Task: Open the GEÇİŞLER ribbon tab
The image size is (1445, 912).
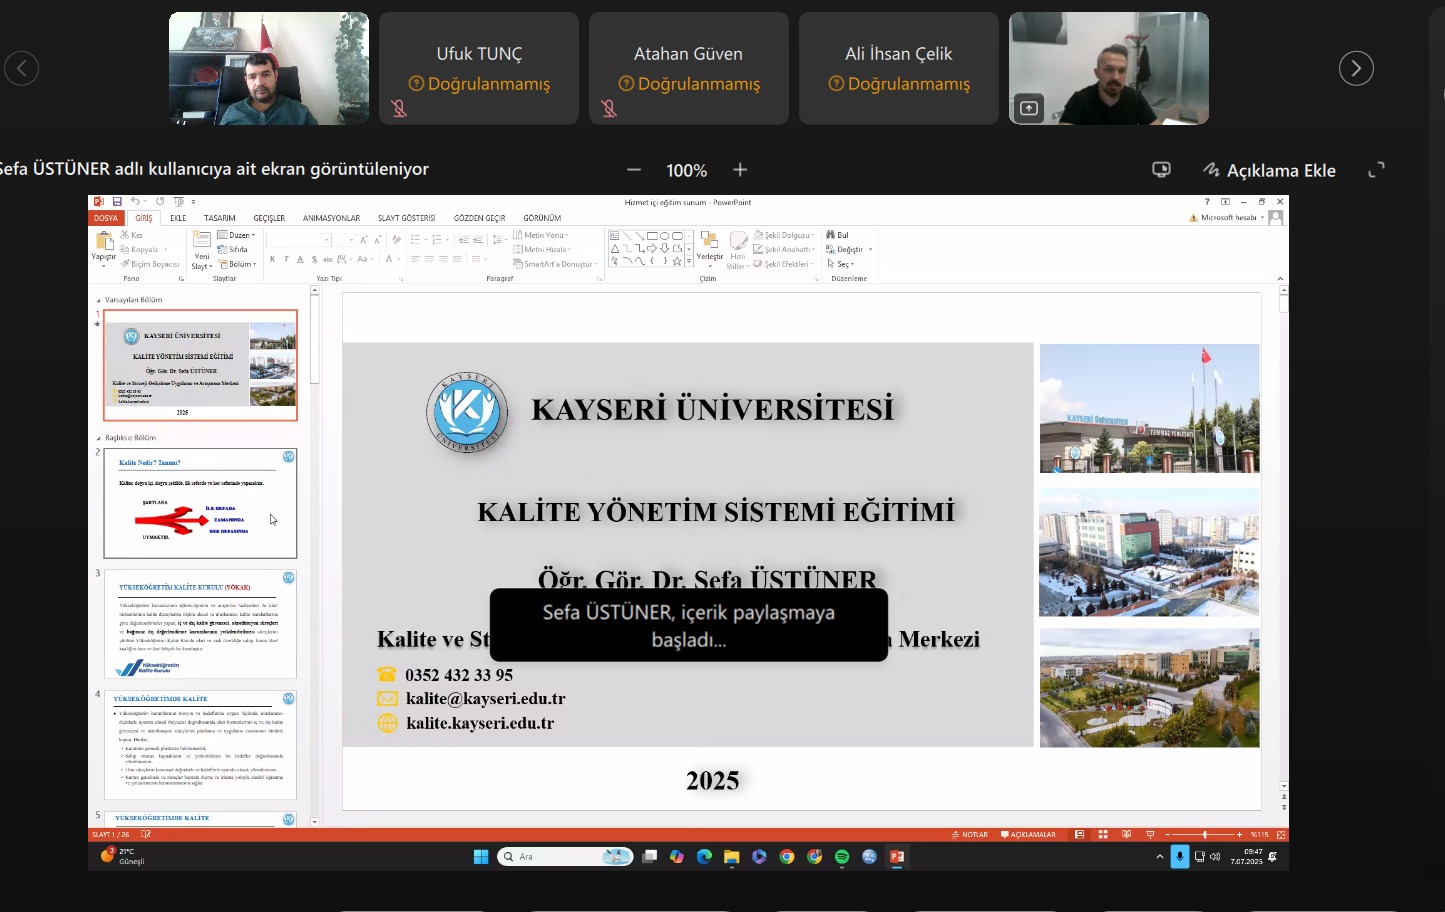Action: pyautogui.click(x=269, y=218)
